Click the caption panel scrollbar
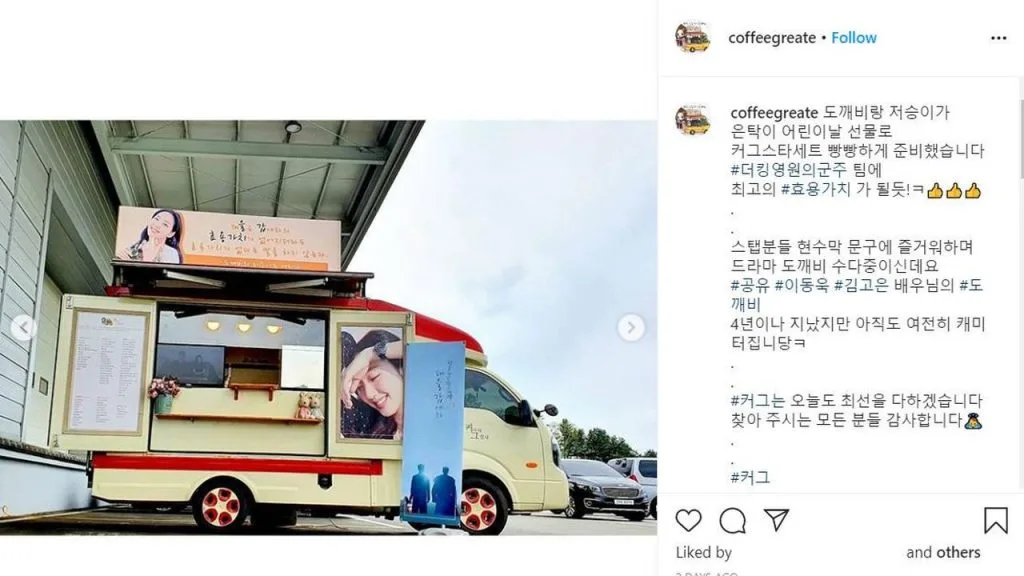 tap(1021, 137)
